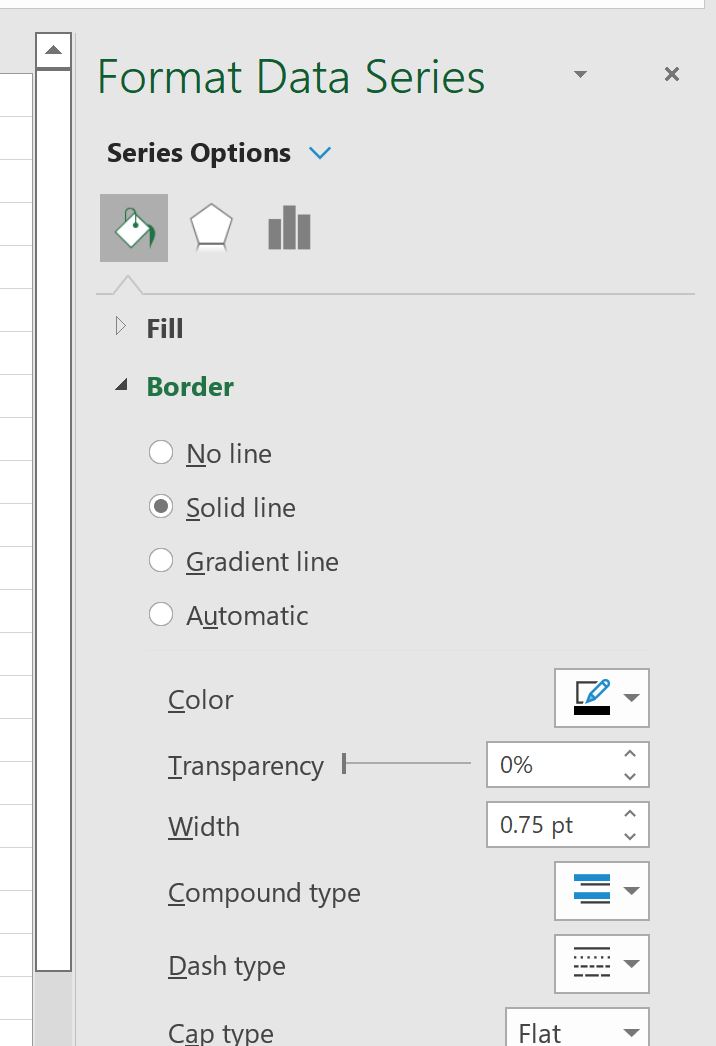Choose the Gradient line option
Viewport: 716px width, 1046px height.
[x=161, y=560]
